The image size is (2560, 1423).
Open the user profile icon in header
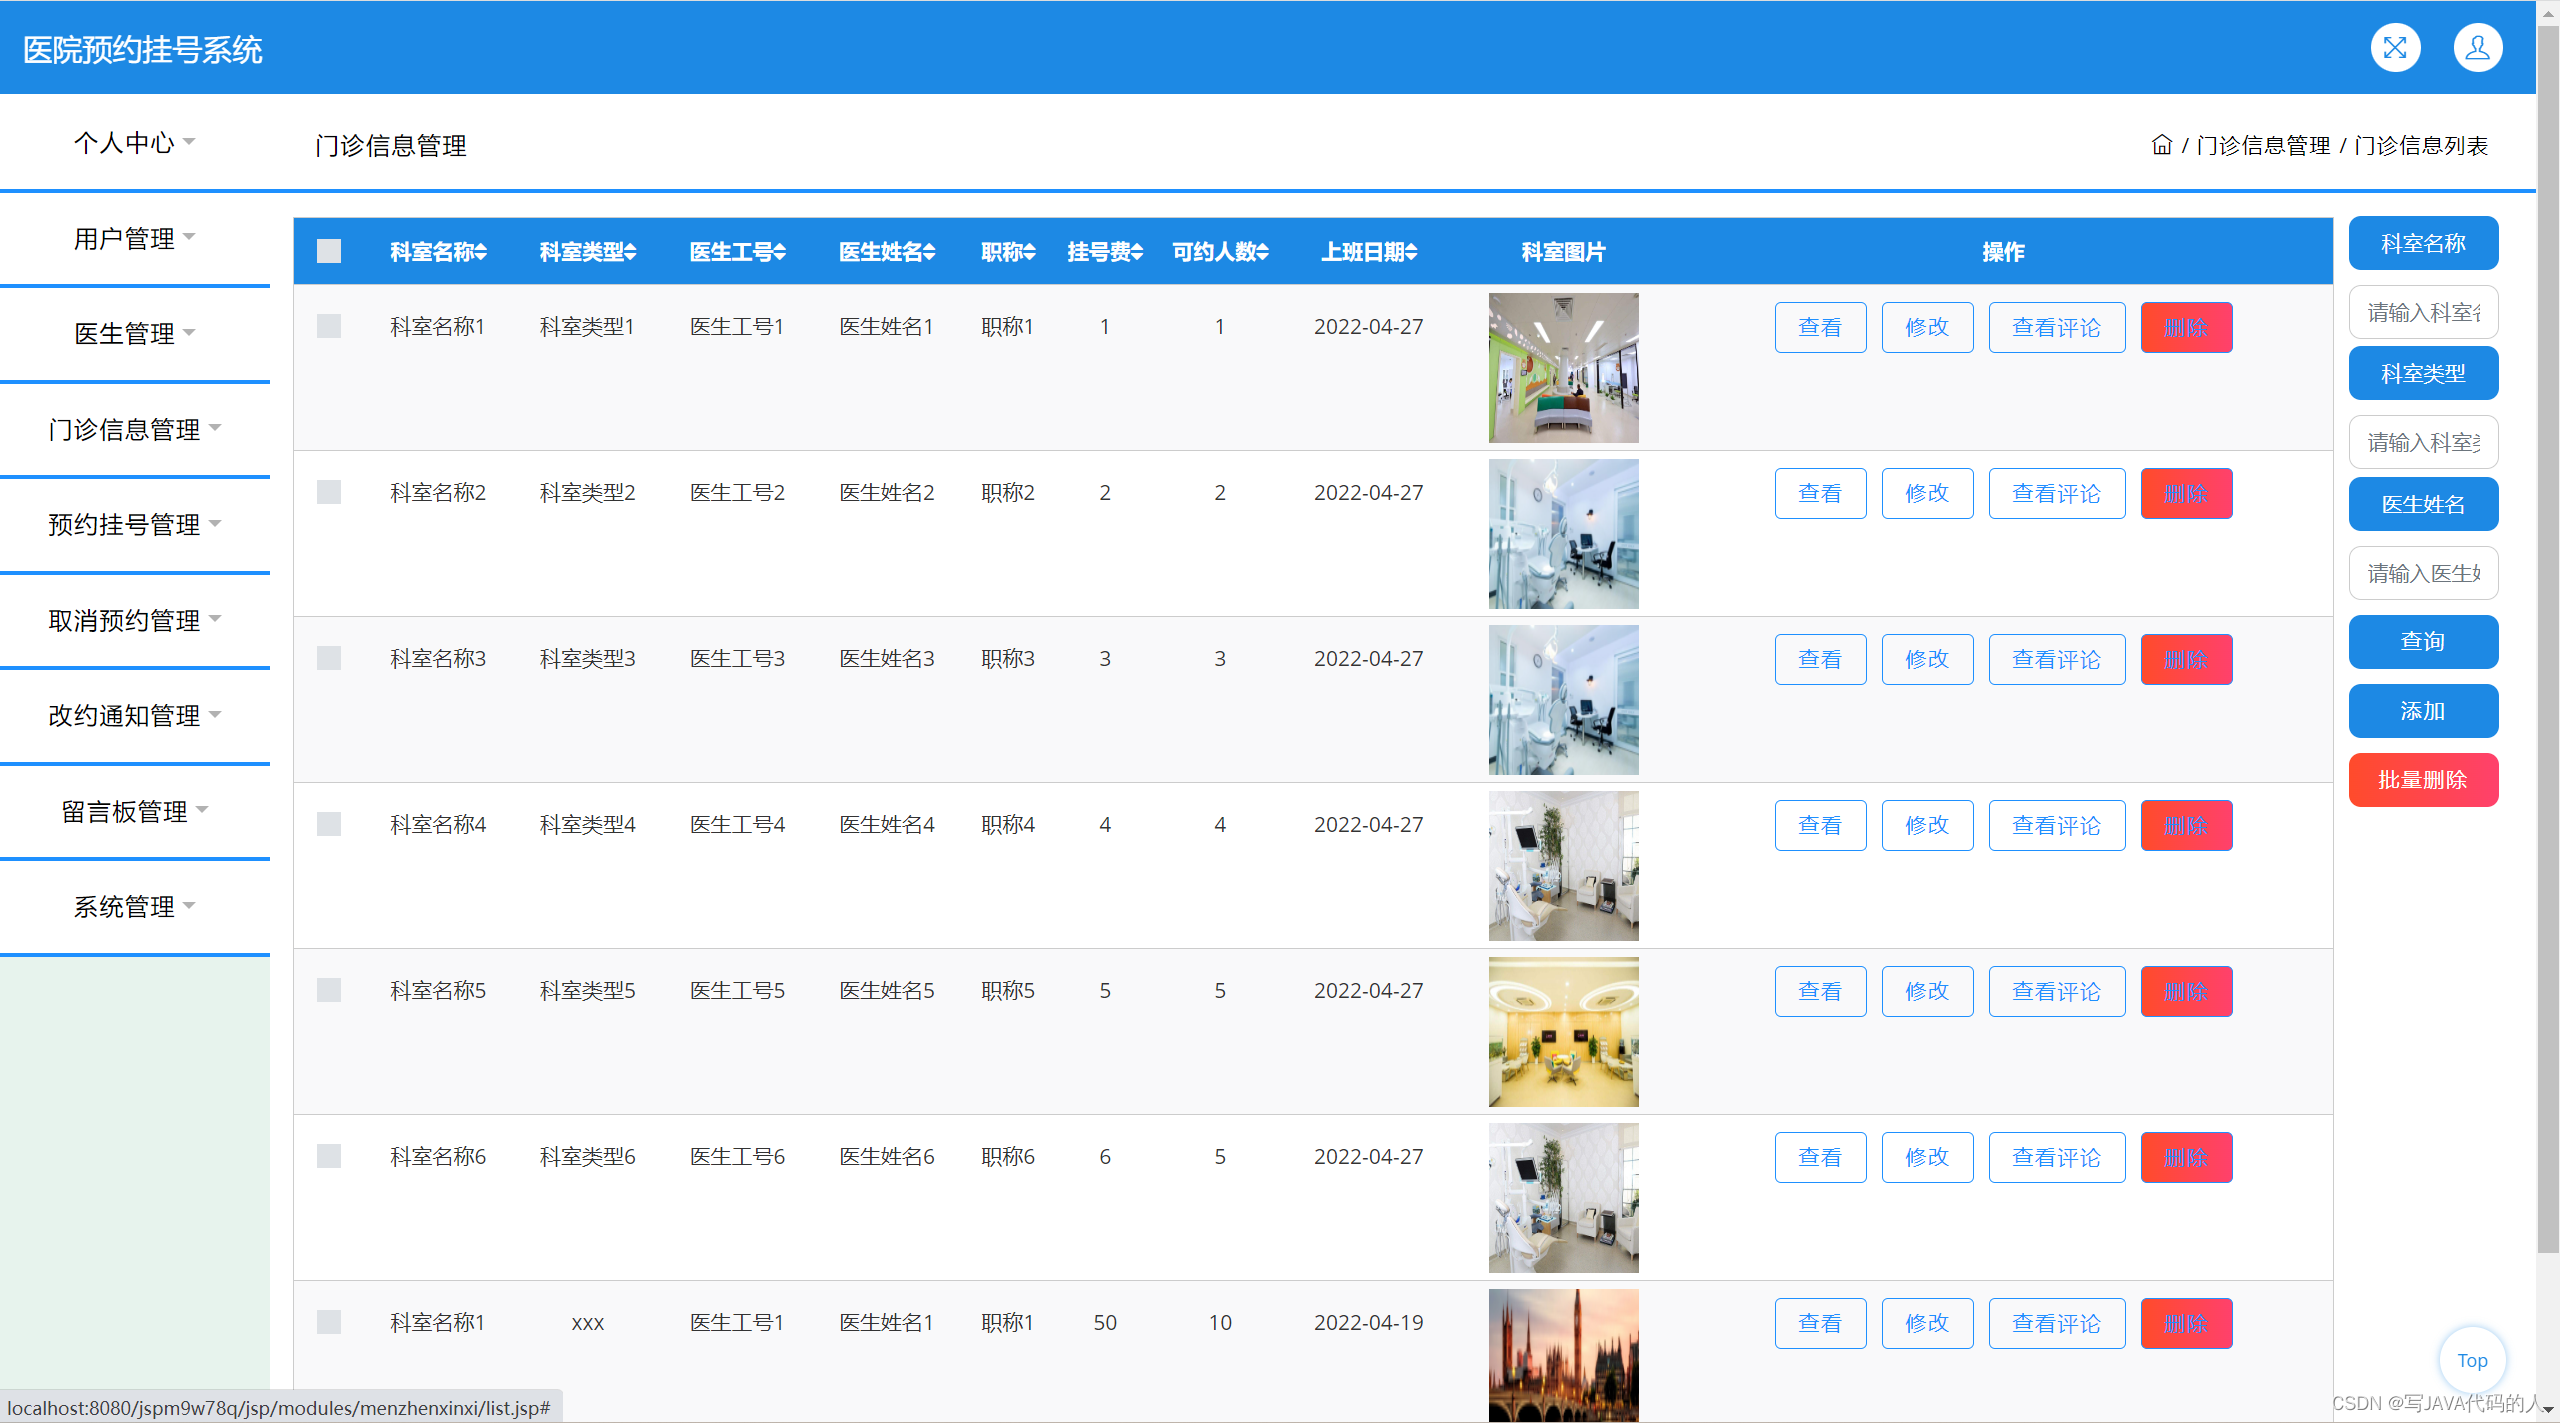point(2477,48)
